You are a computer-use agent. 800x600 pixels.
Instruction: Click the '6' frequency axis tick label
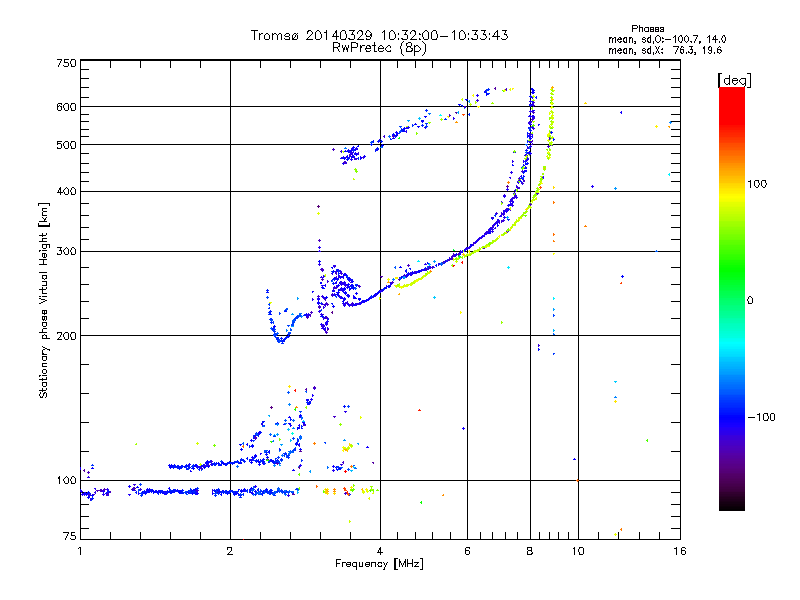pyautogui.click(x=467, y=551)
